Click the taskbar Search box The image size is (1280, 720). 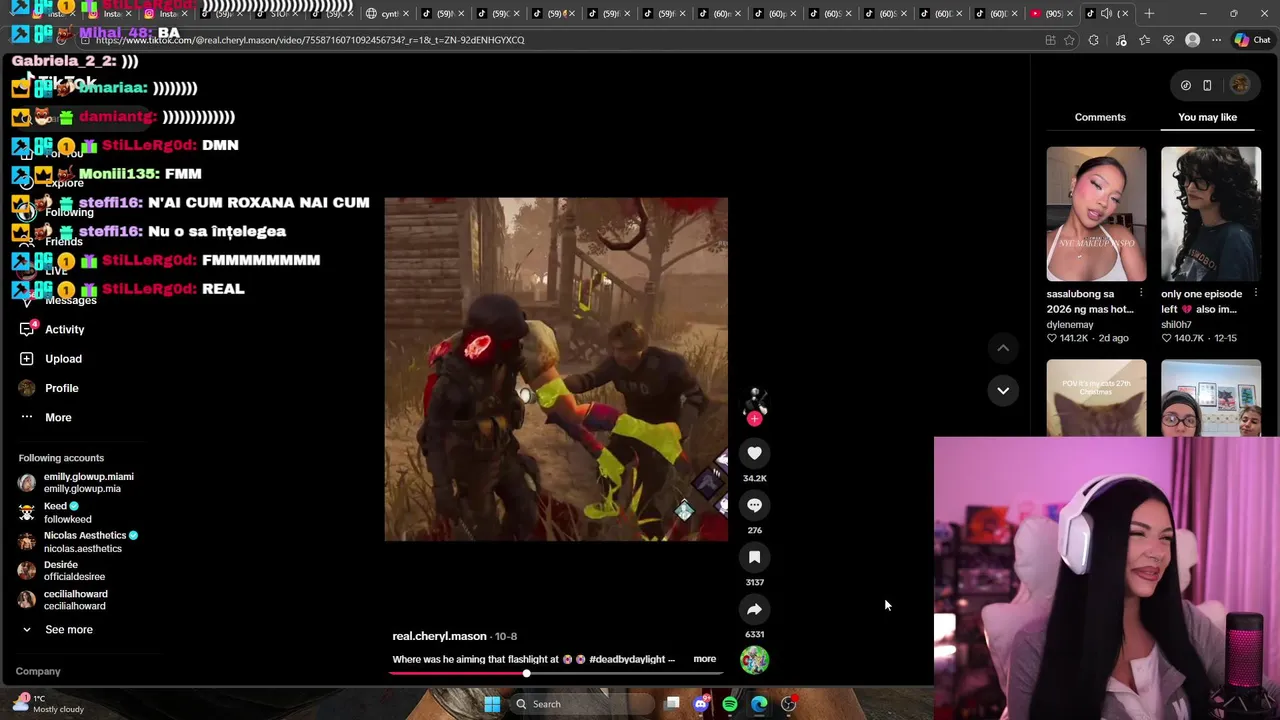point(584,704)
